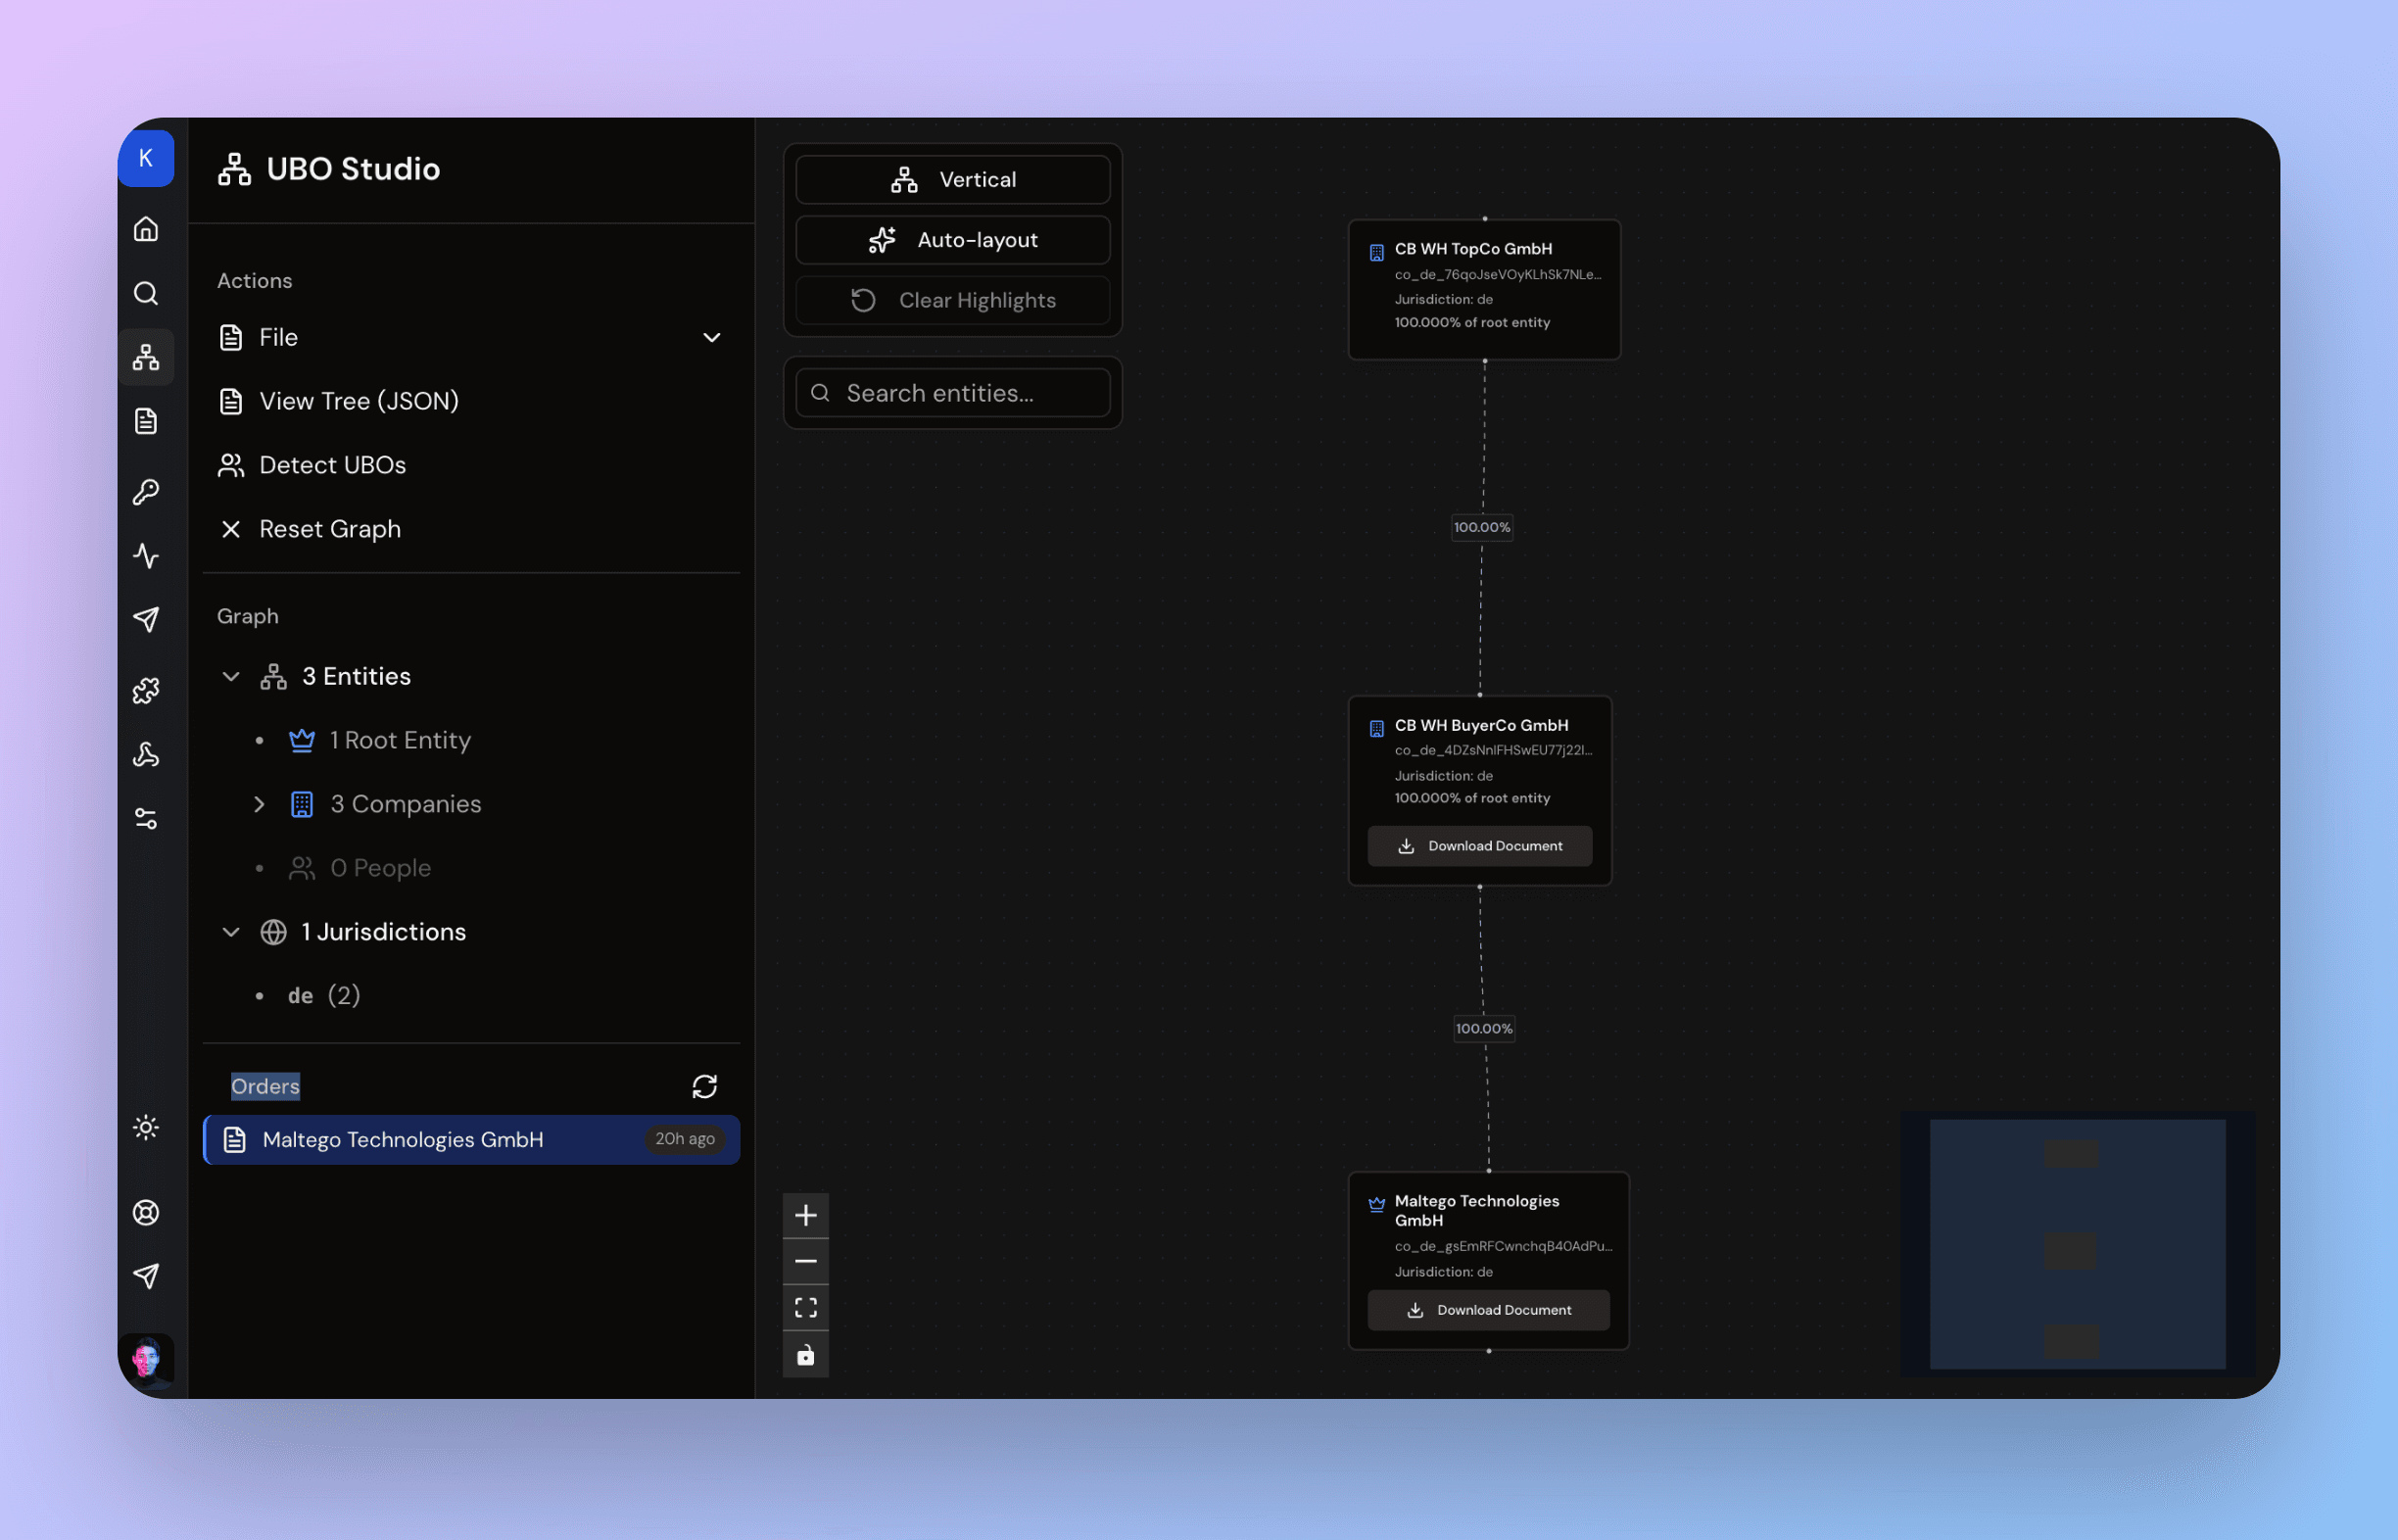Select the Search icon in the left sidebar
The image size is (2398, 1540).
tap(146, 293)
